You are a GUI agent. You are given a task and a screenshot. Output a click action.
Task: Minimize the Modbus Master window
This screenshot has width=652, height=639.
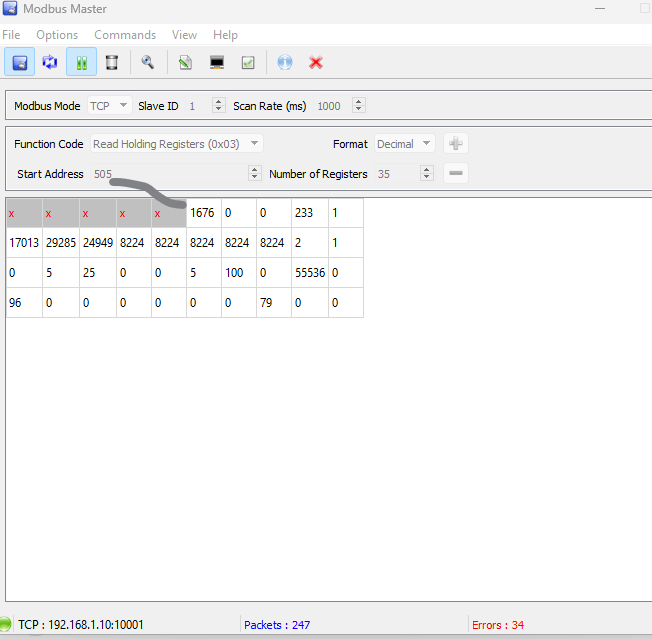(600, 8)
